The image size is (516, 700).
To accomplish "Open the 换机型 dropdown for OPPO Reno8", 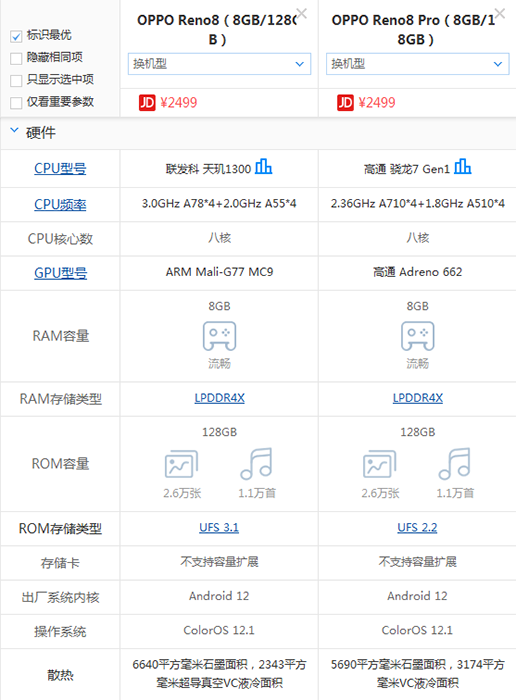I will 219,64.
